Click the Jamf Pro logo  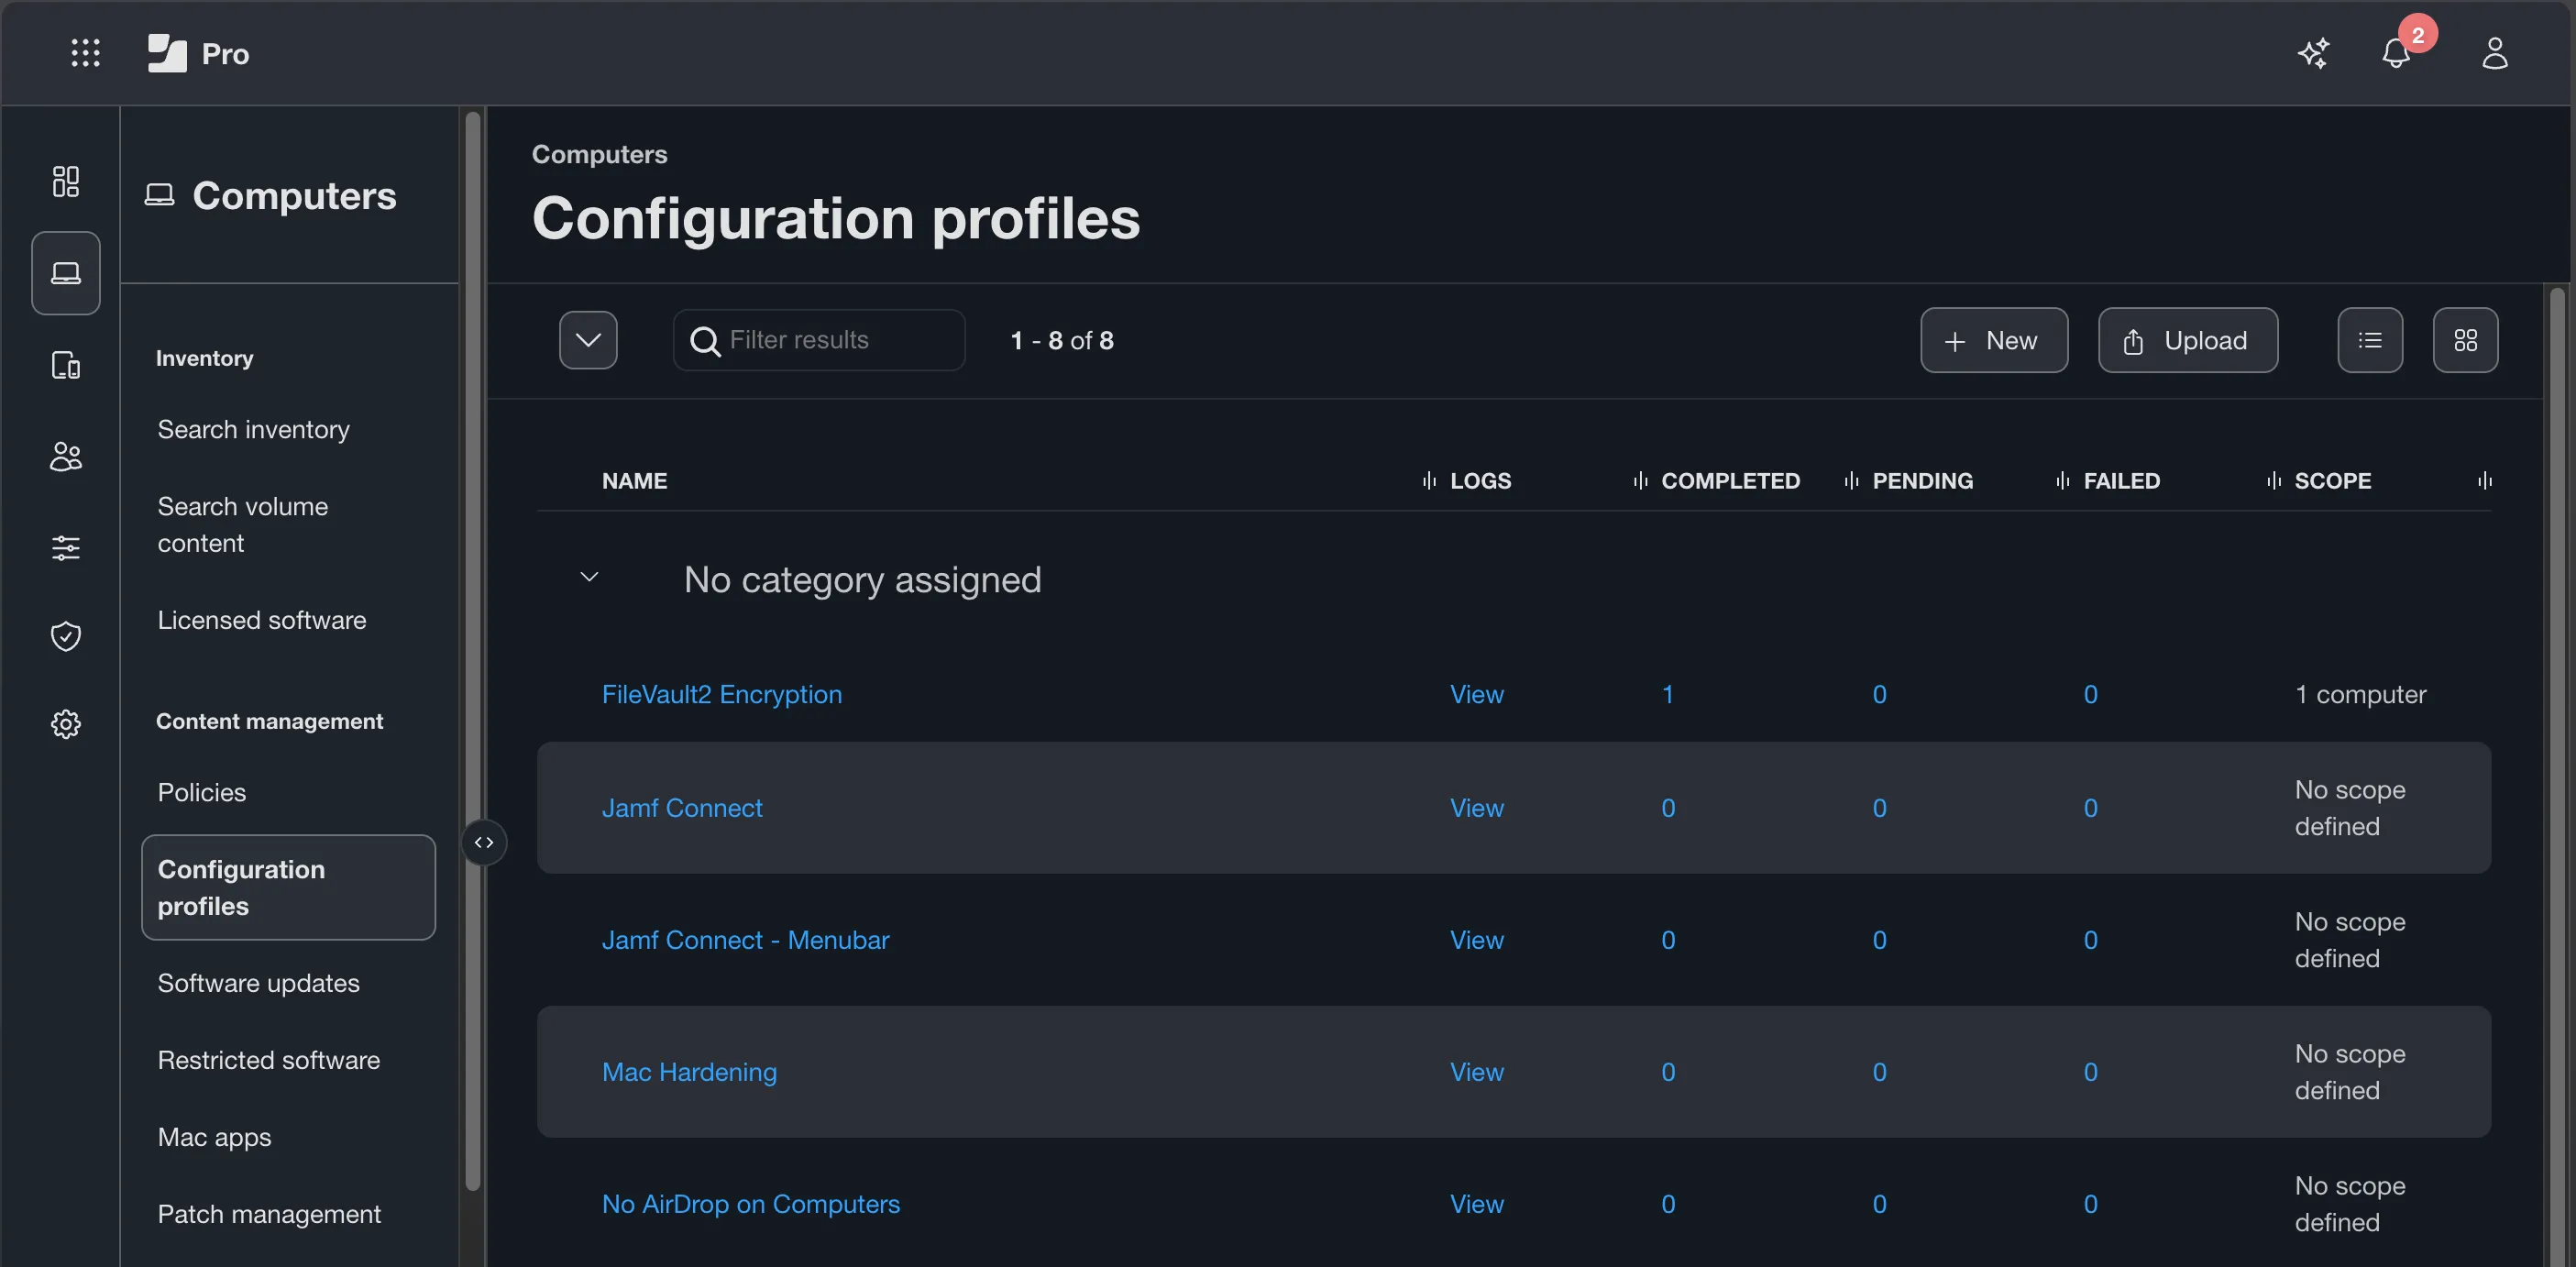pyautogui.click(x=198, y=53)
